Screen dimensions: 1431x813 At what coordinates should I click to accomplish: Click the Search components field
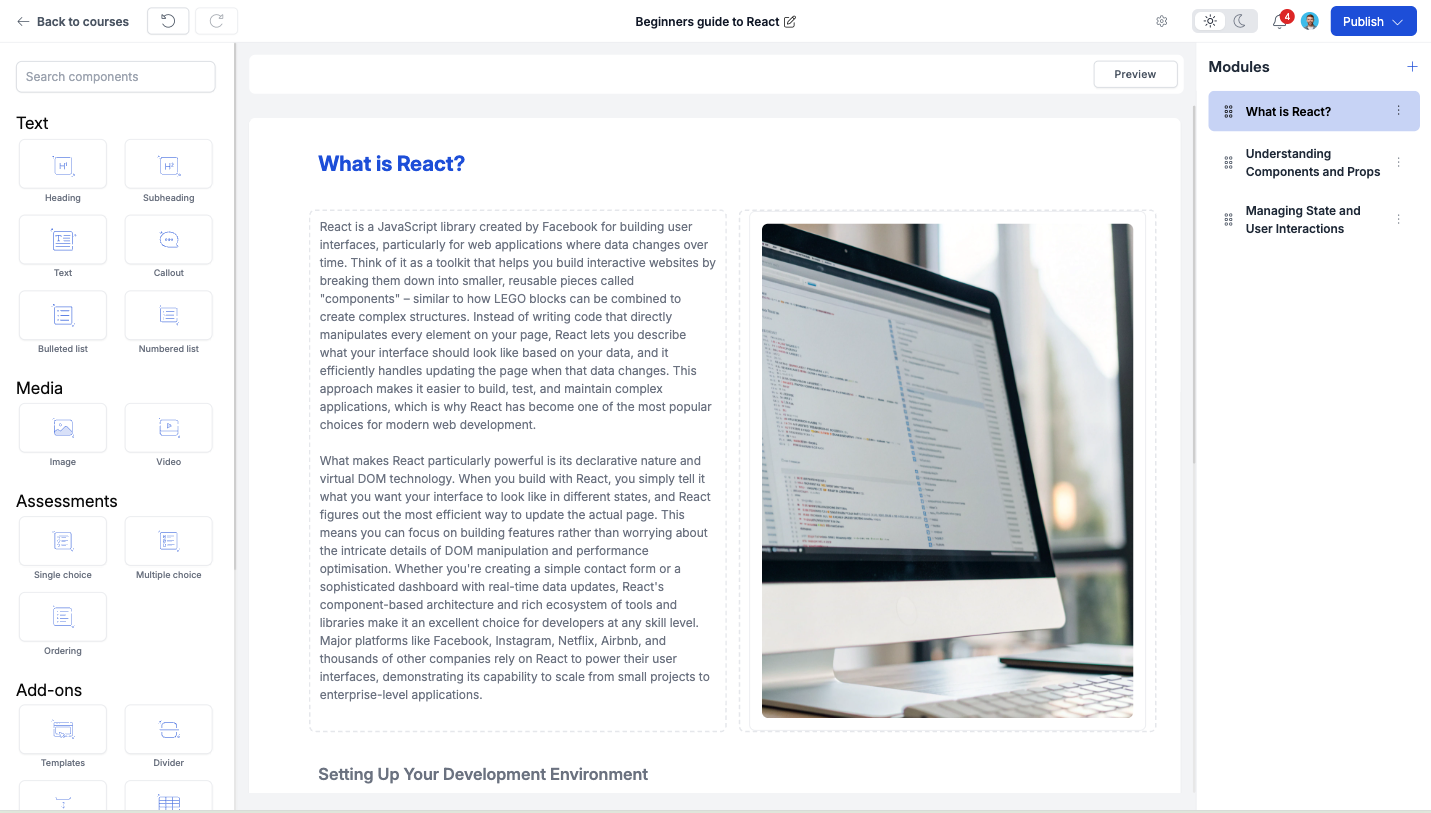tap(115, 76)
